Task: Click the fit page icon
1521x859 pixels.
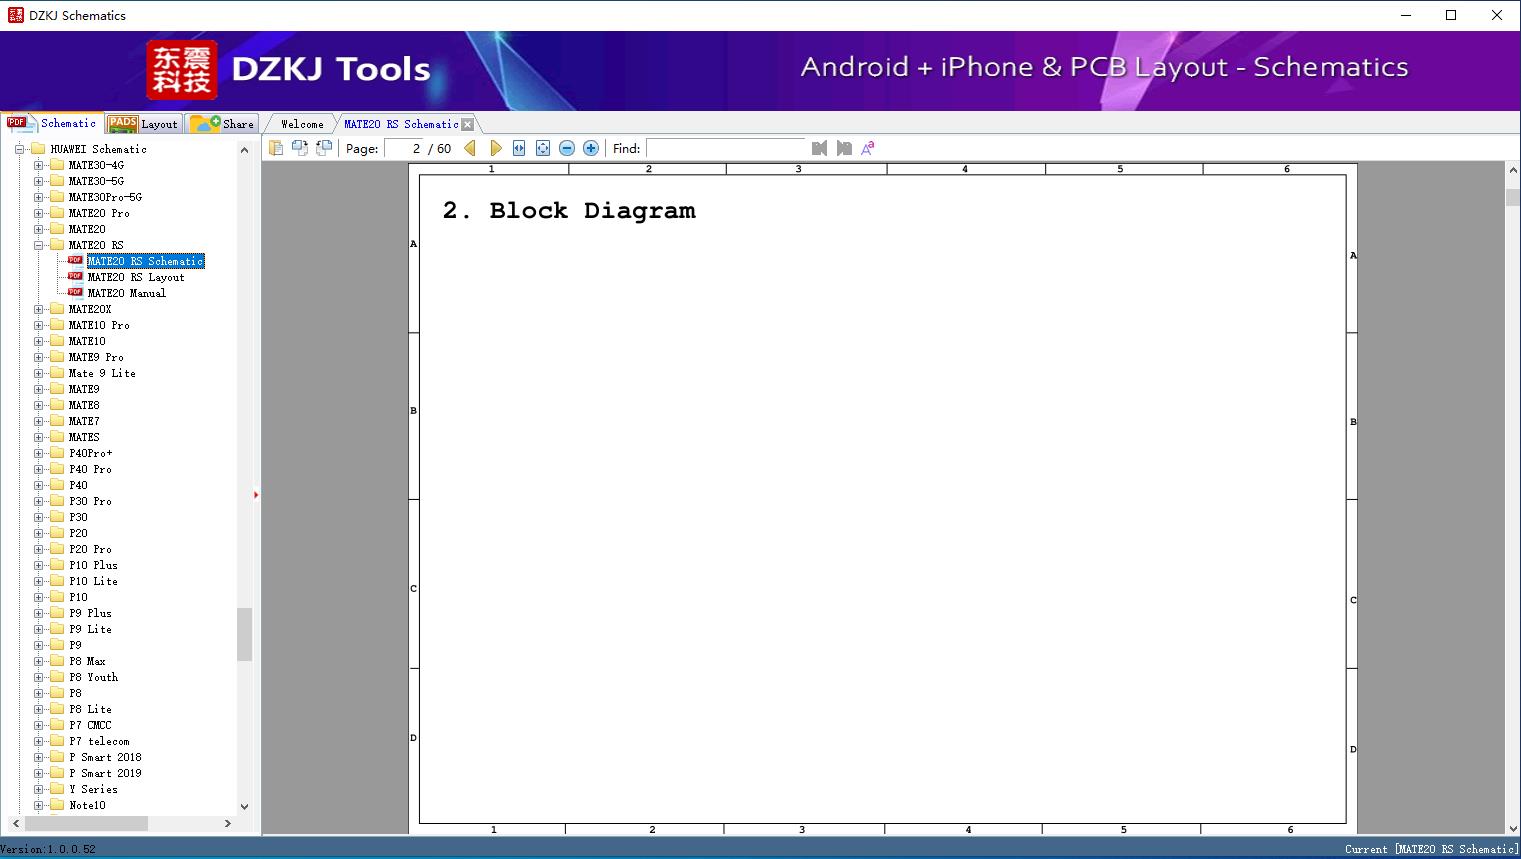Action: point(543,148)
